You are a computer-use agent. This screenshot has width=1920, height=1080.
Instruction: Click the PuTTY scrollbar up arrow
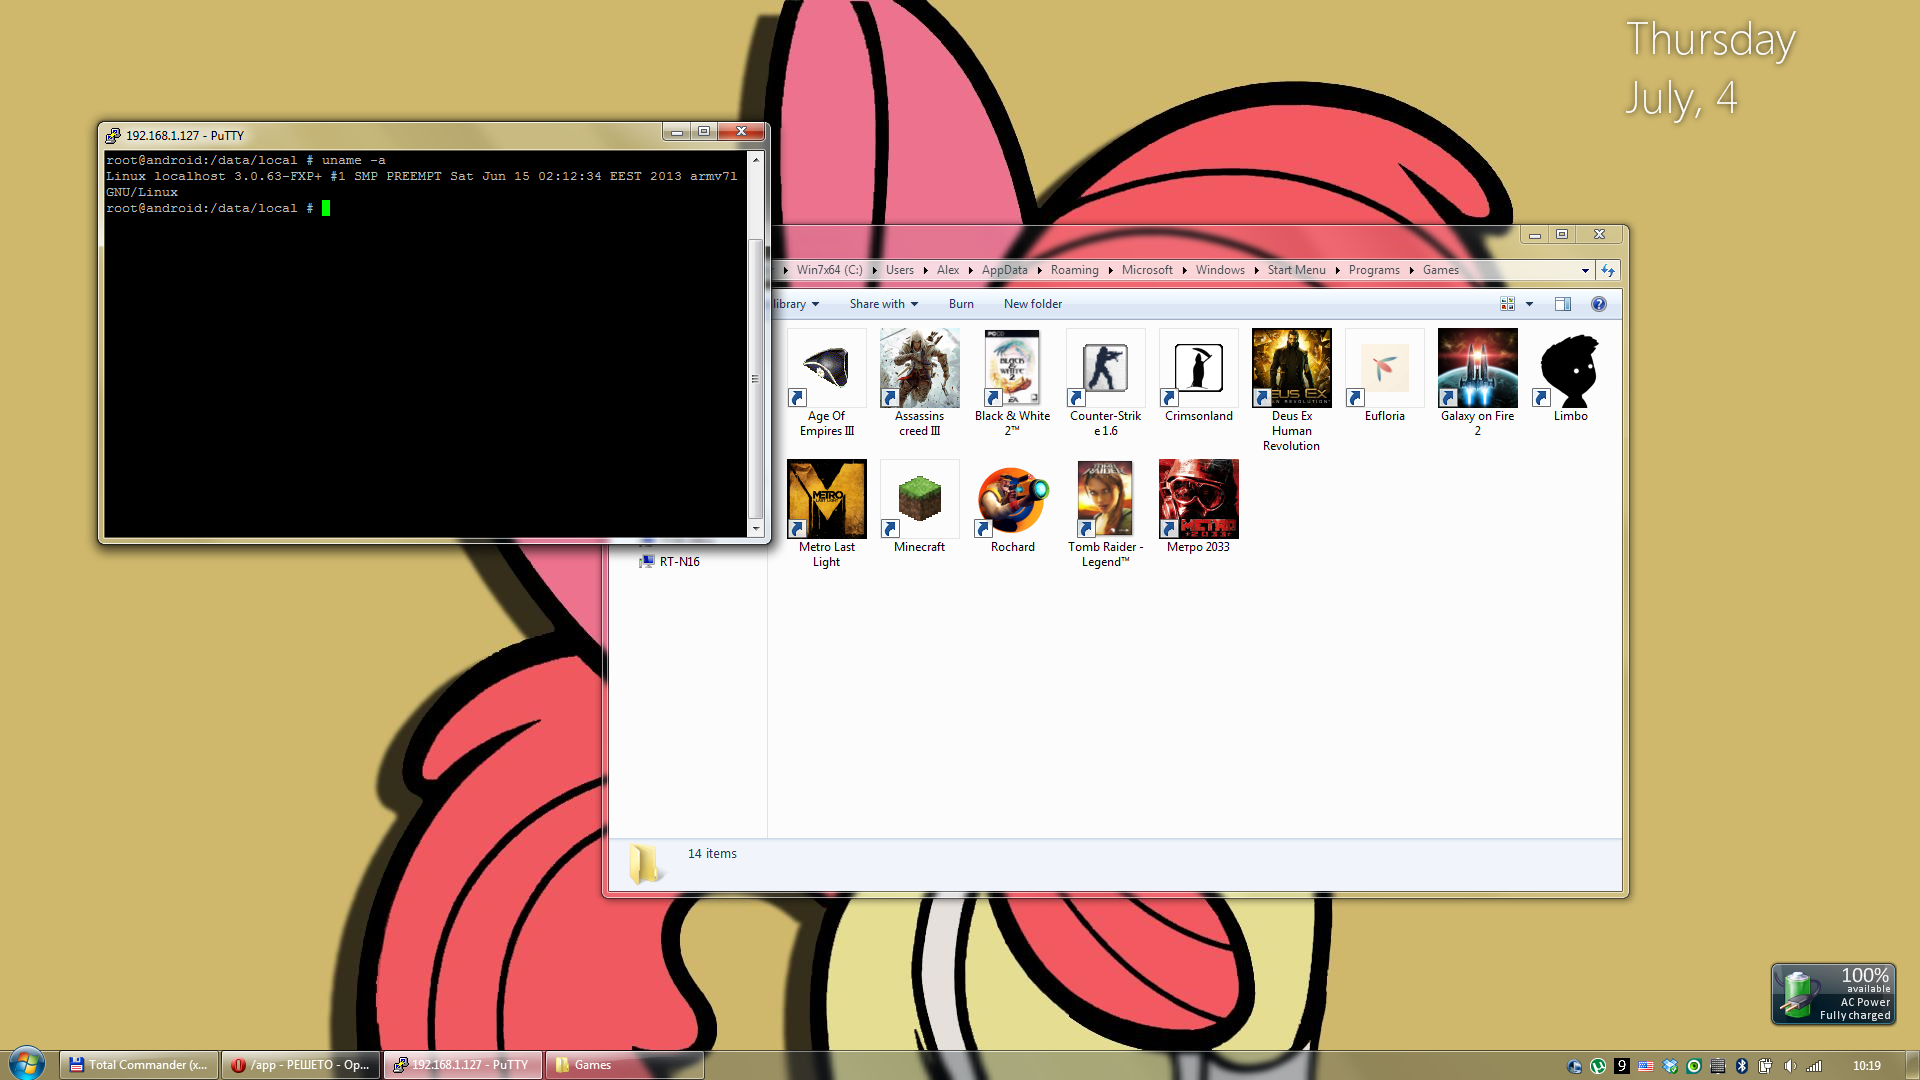point(756,159)
